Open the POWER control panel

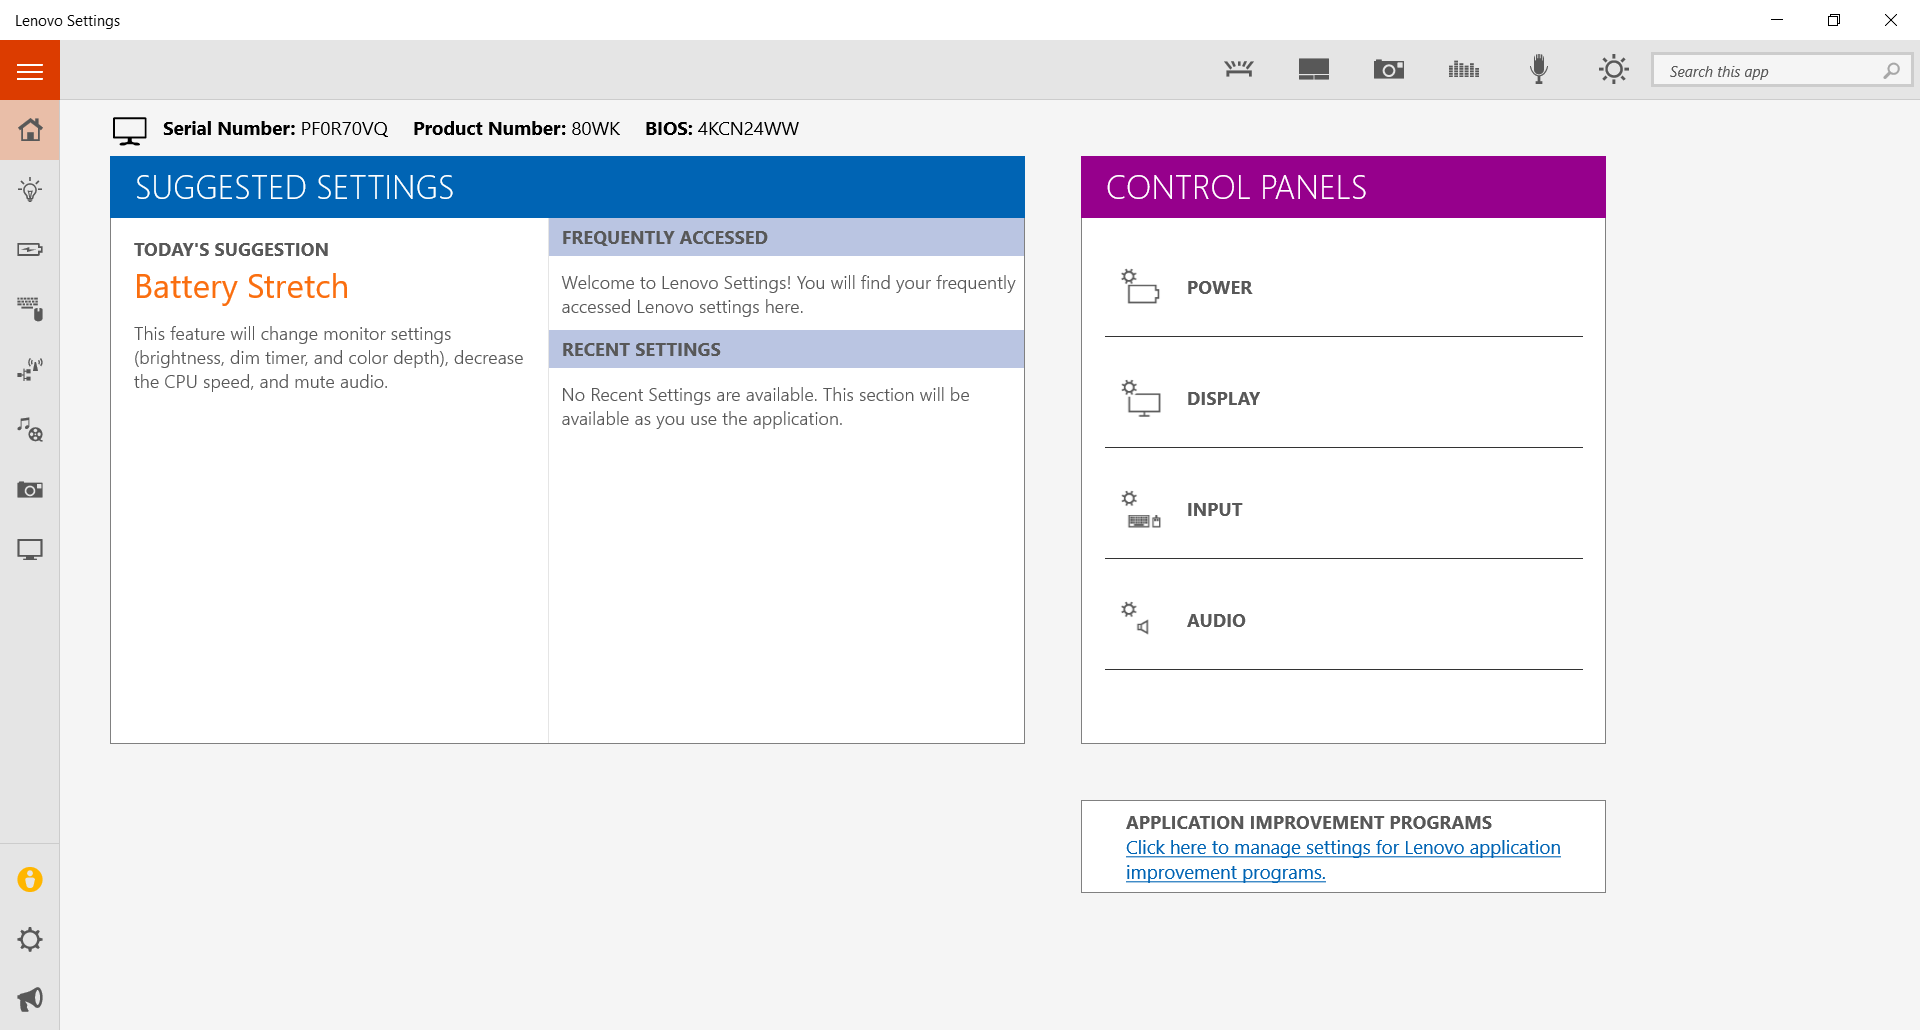point(1219,288)
